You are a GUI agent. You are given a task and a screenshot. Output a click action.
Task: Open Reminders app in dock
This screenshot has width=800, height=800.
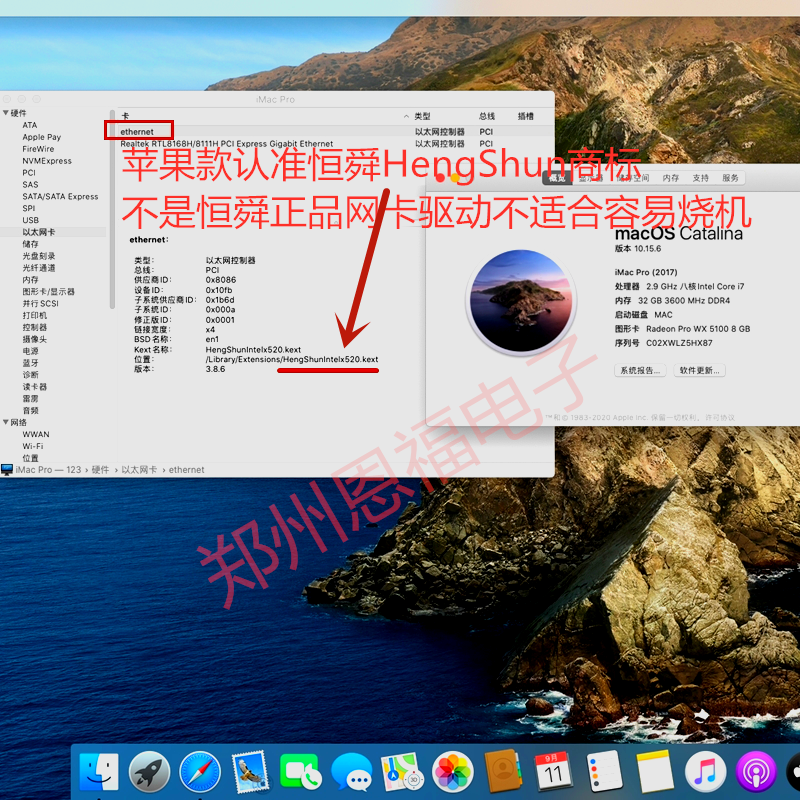(x=604, y=771)
